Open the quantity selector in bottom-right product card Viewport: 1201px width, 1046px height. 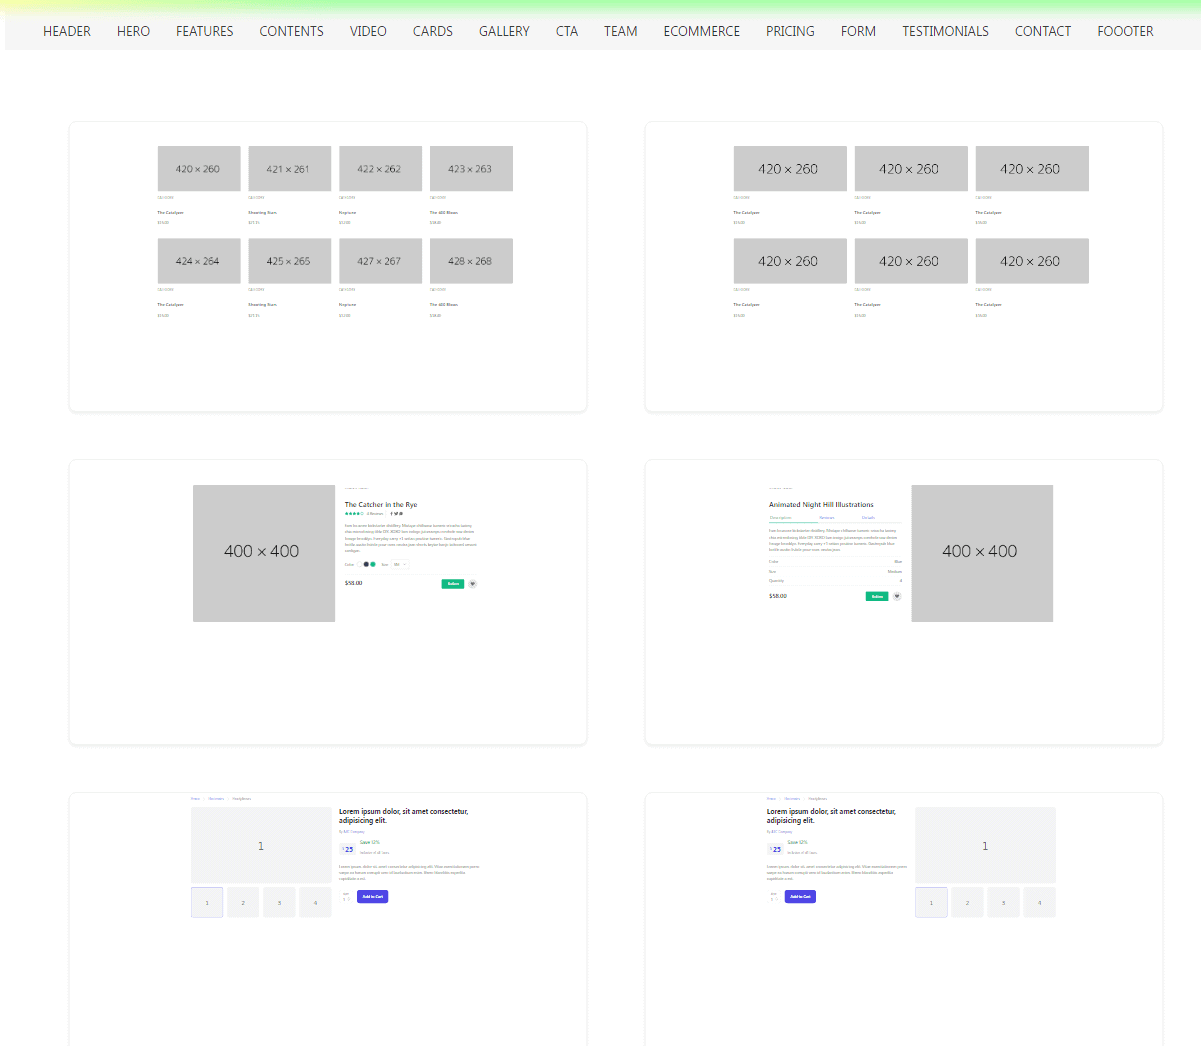pyautogui.click(x=774, y=899)
